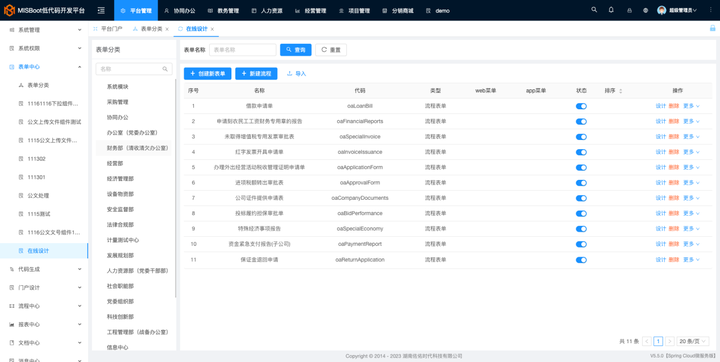720x362 pixels.
Task: Switch to 分销商城 top menu
Action: (x=398, y=10)
